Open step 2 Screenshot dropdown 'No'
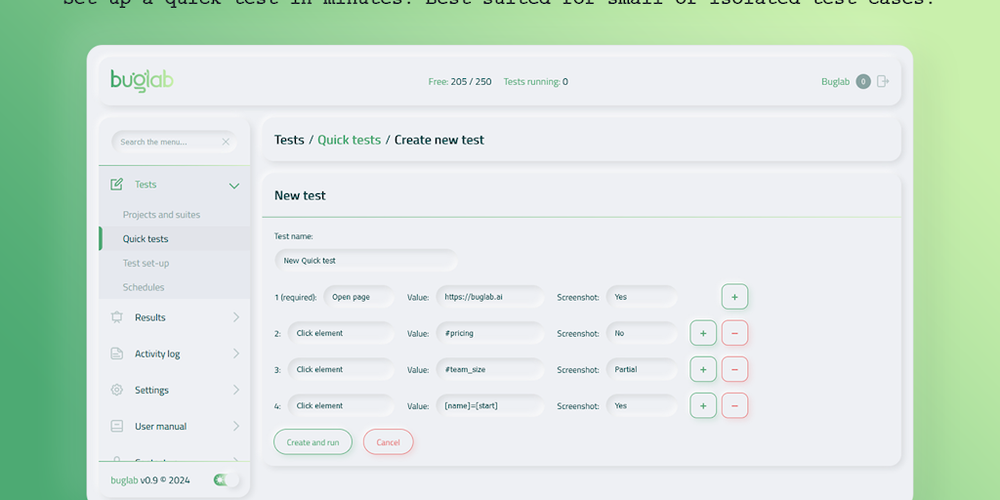The height and width of the screenshot is (500, 1000). (x=642, y=333)
